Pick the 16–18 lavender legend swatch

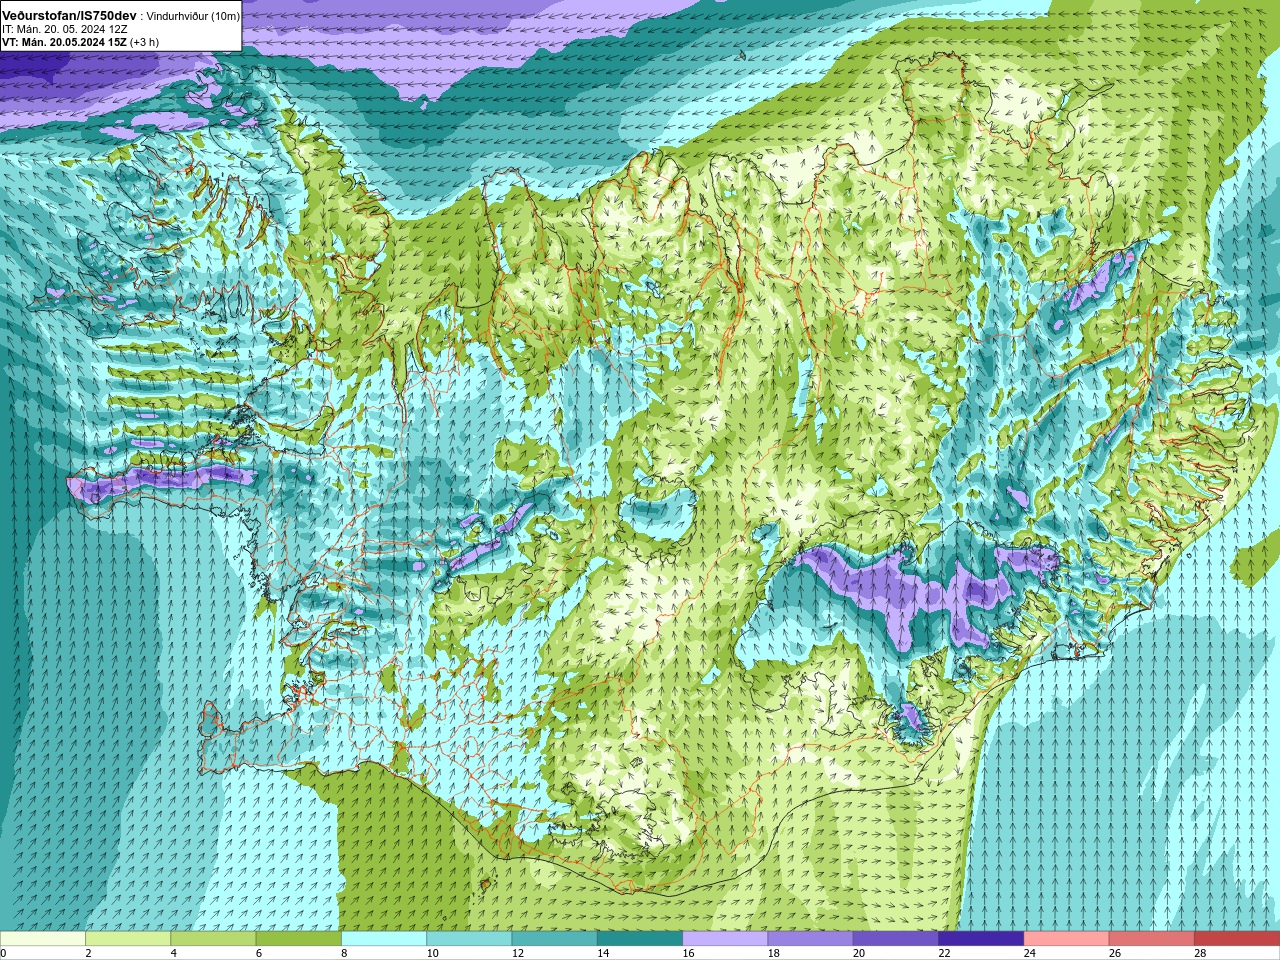(725, 939)
